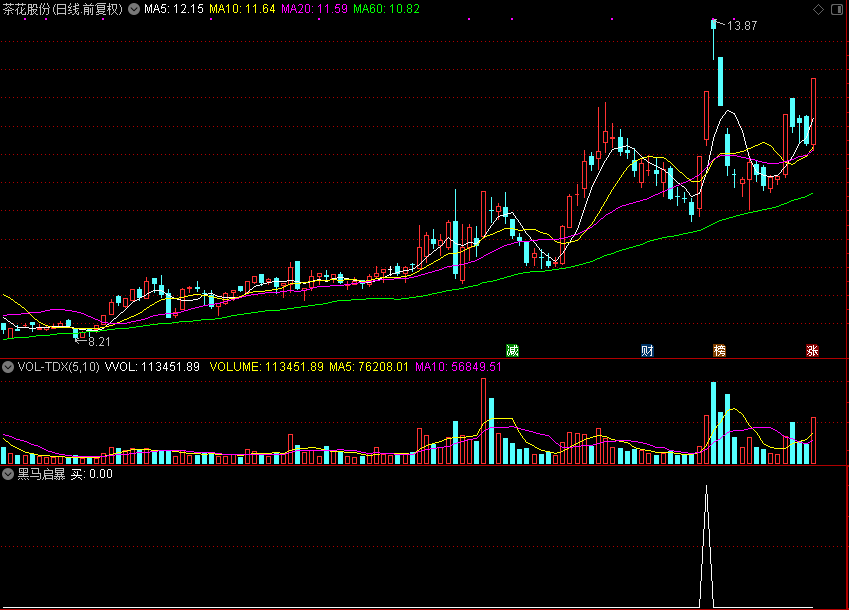Viewport: 849px width, 610px height.
Task: Click the 黑马启暴 indicator name
Action: pos(41,474)
